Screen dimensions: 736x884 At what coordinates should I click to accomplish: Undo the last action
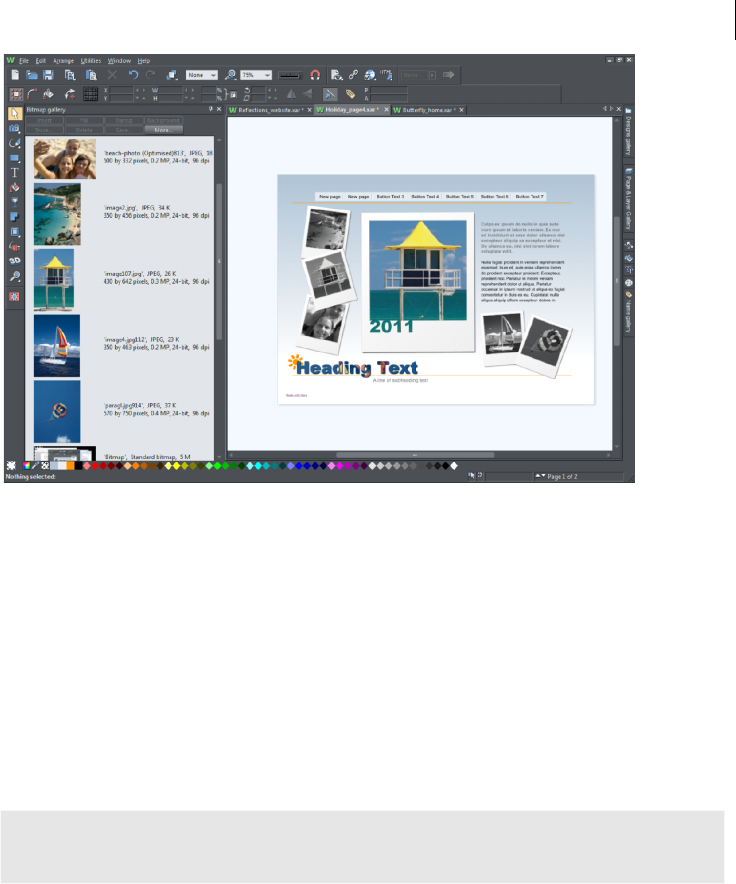coord(133,75)
